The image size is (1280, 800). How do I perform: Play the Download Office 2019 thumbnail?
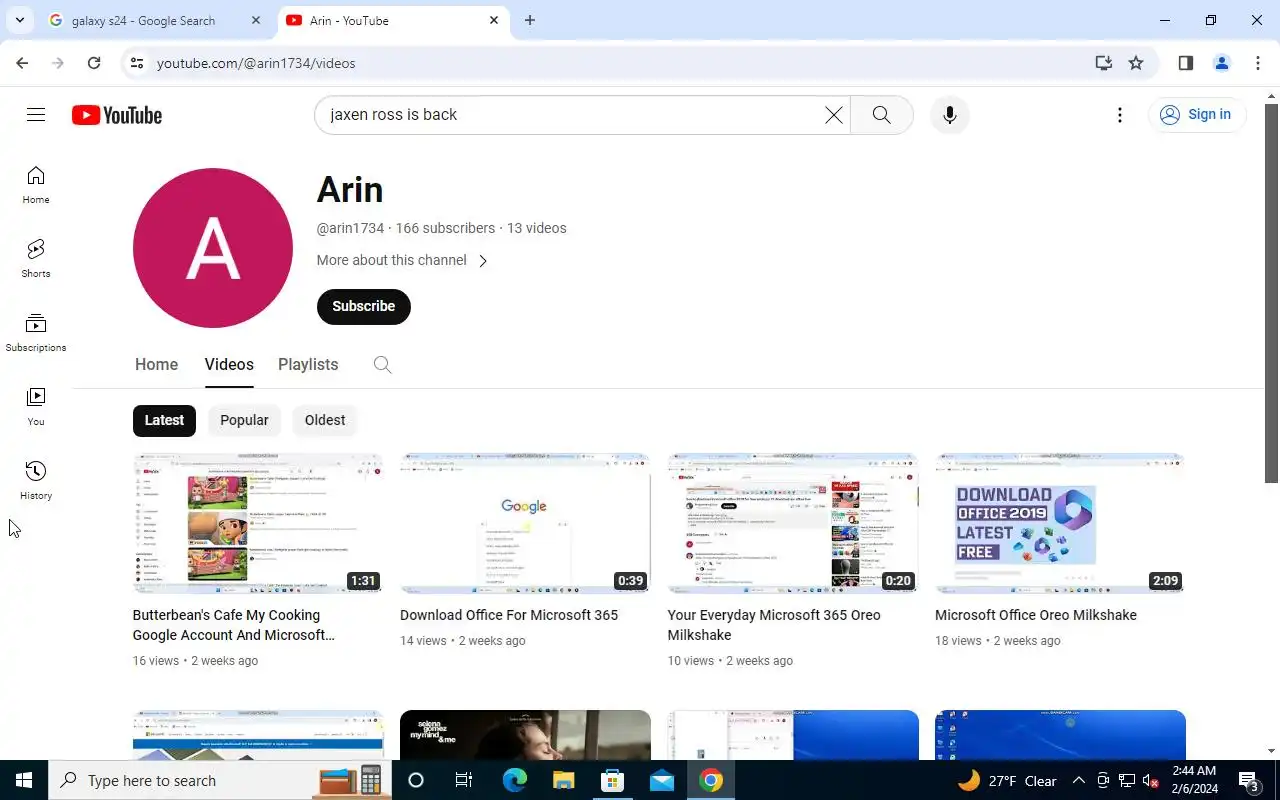click(x=1060, y=523)
